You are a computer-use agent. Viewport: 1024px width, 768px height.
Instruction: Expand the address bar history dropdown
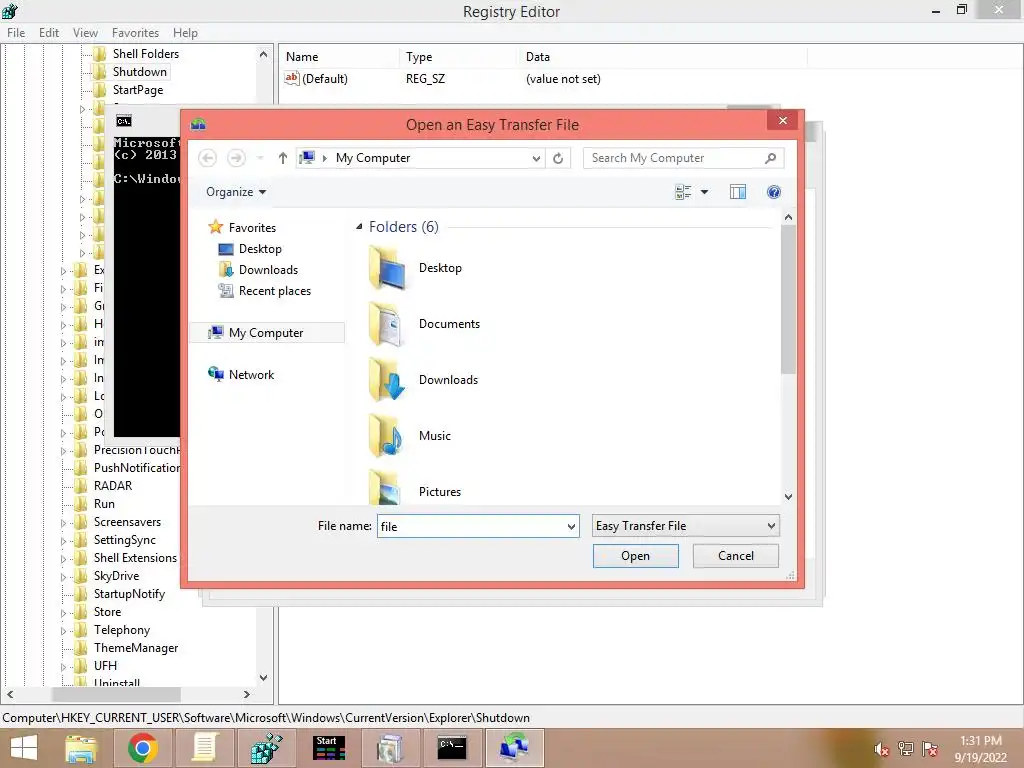pyautogui.click(x=536, y=158)
